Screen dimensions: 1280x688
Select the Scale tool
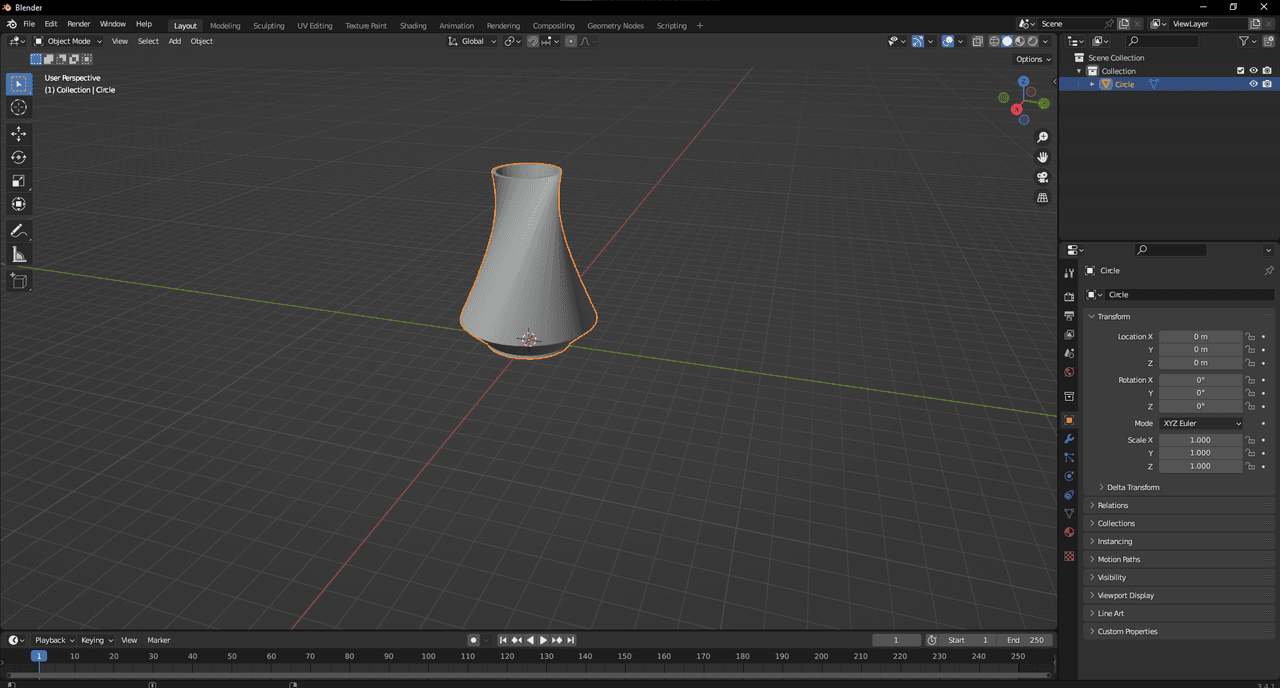[x=18, y=181]
